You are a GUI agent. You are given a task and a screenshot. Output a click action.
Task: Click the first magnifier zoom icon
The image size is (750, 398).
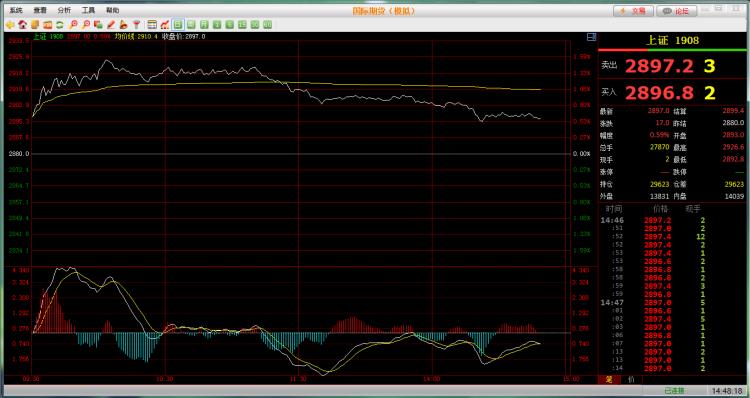click(73, 24)
